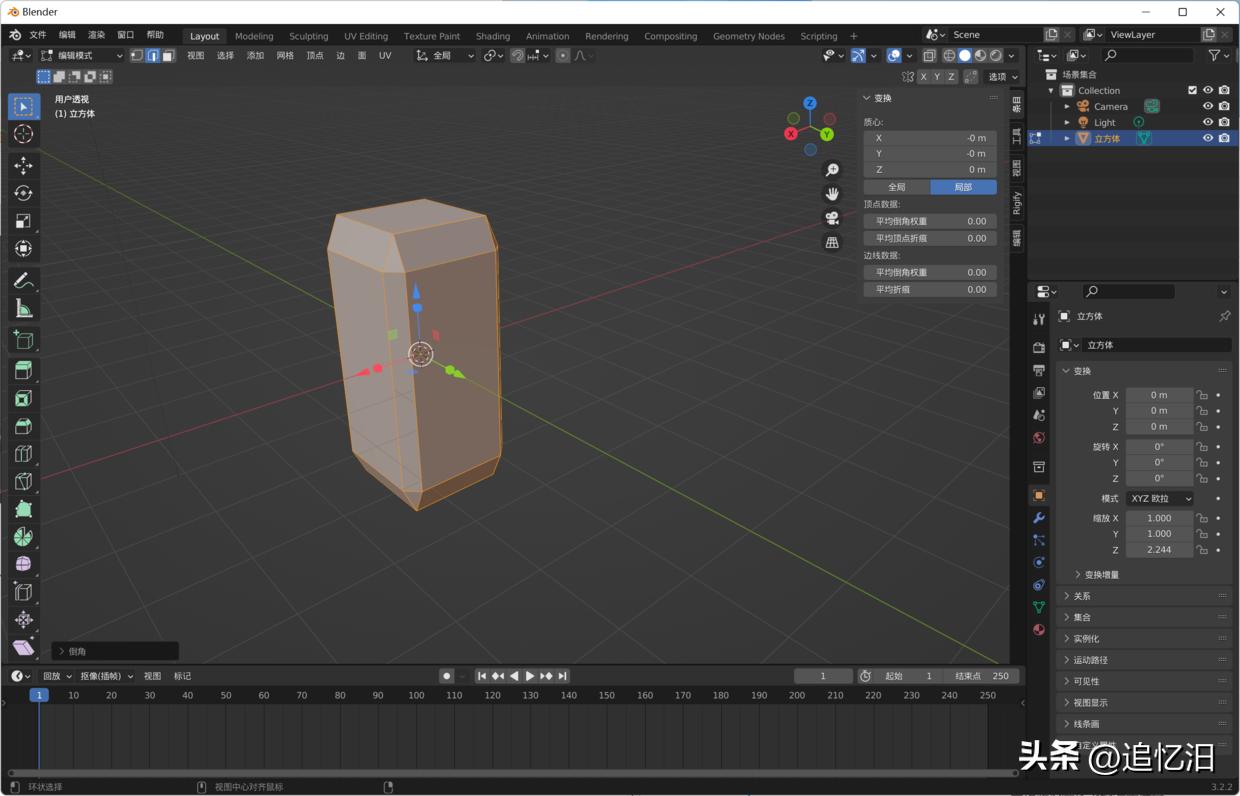Switch to the Shading workspace tab
Screen dimensions: 1240x796
492,36
